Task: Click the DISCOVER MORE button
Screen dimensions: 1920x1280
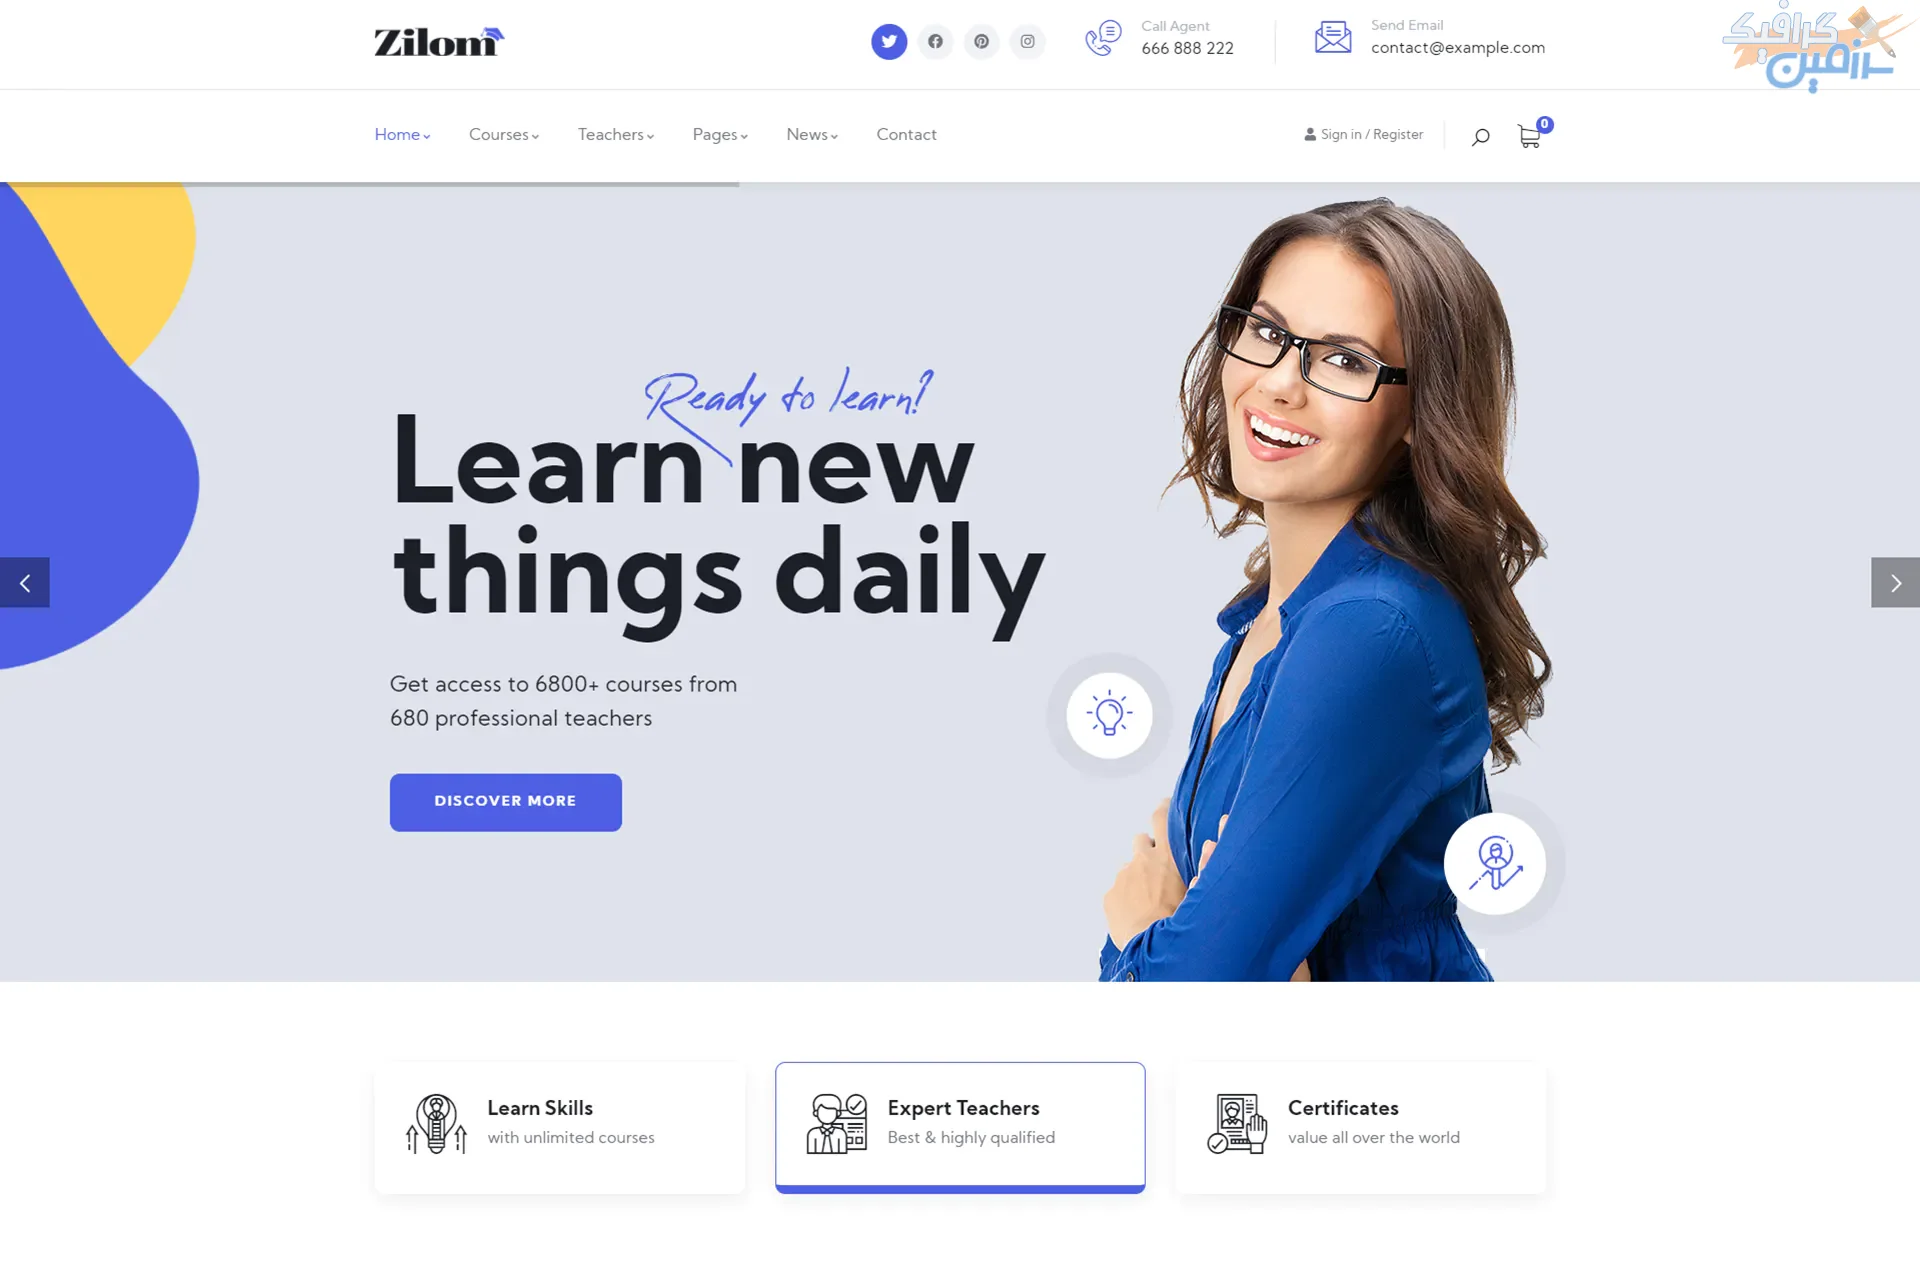Action: point(506,801)
